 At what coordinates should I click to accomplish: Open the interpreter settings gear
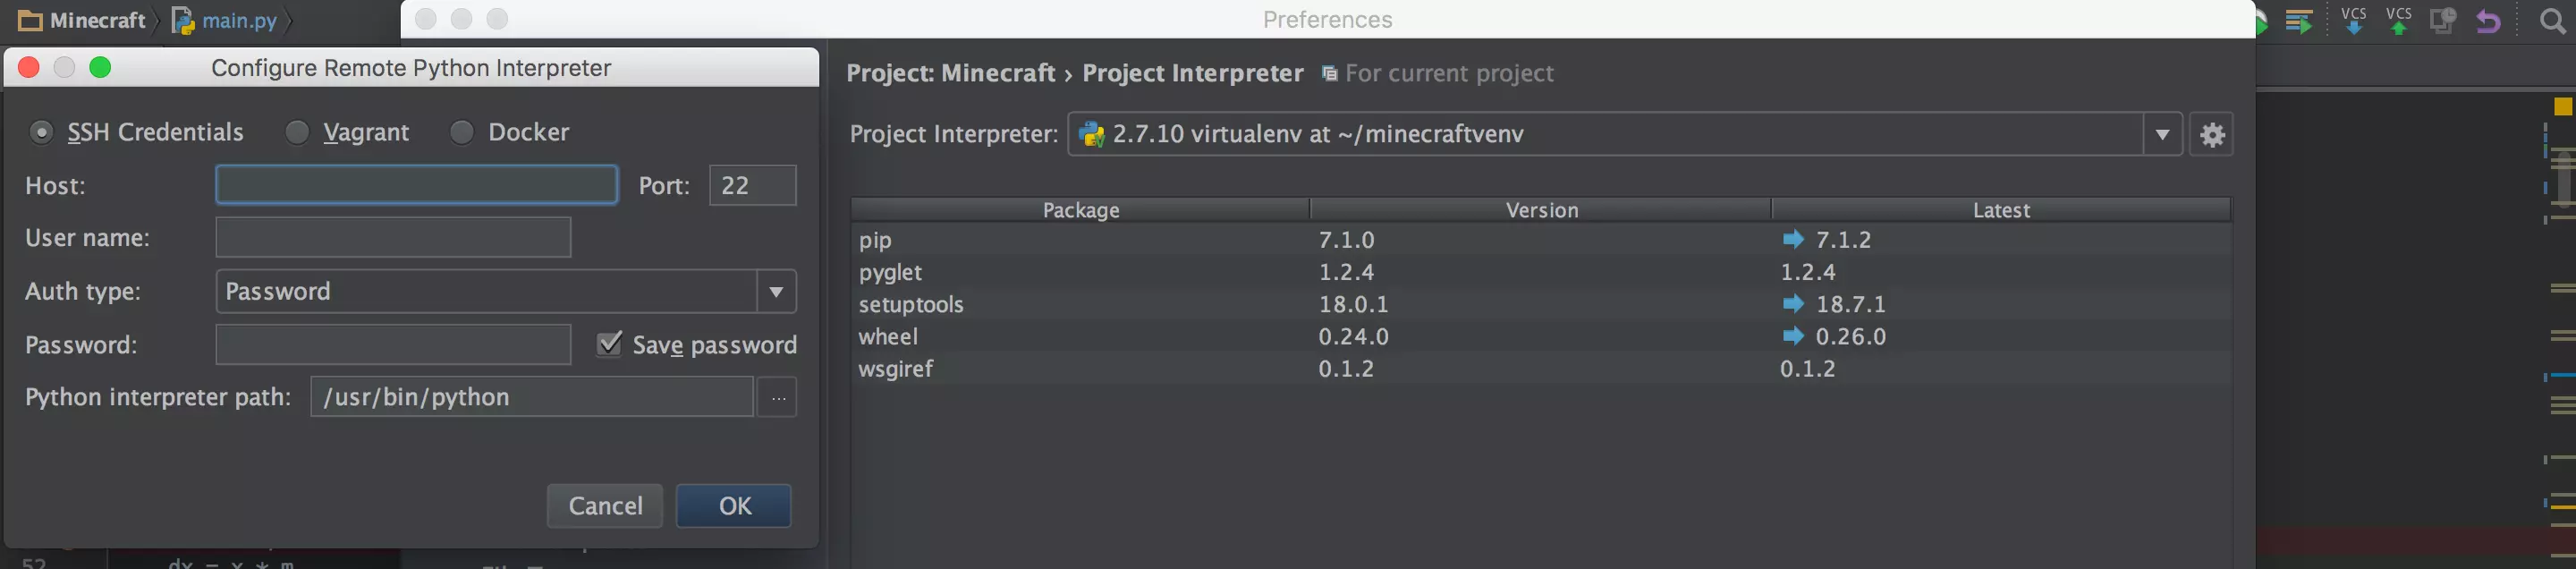tap(2212, 134)
